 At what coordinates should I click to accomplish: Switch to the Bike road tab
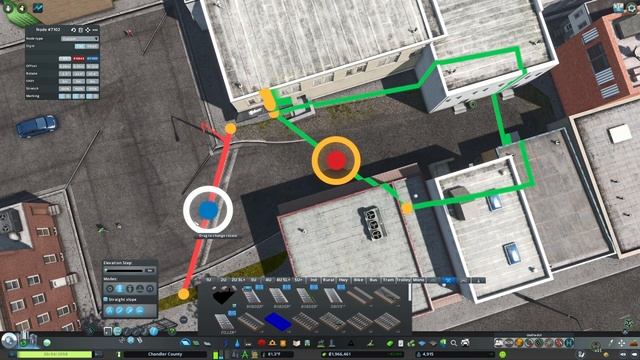tap(358, 280)
